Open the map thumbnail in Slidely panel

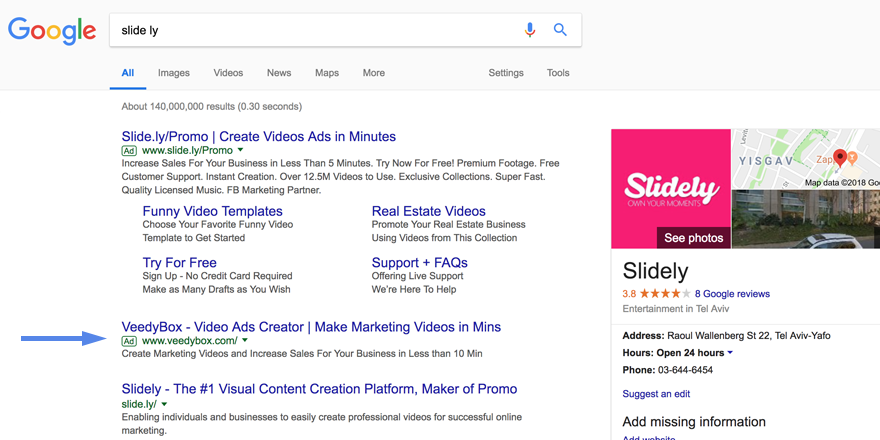[x=806, y=159]
